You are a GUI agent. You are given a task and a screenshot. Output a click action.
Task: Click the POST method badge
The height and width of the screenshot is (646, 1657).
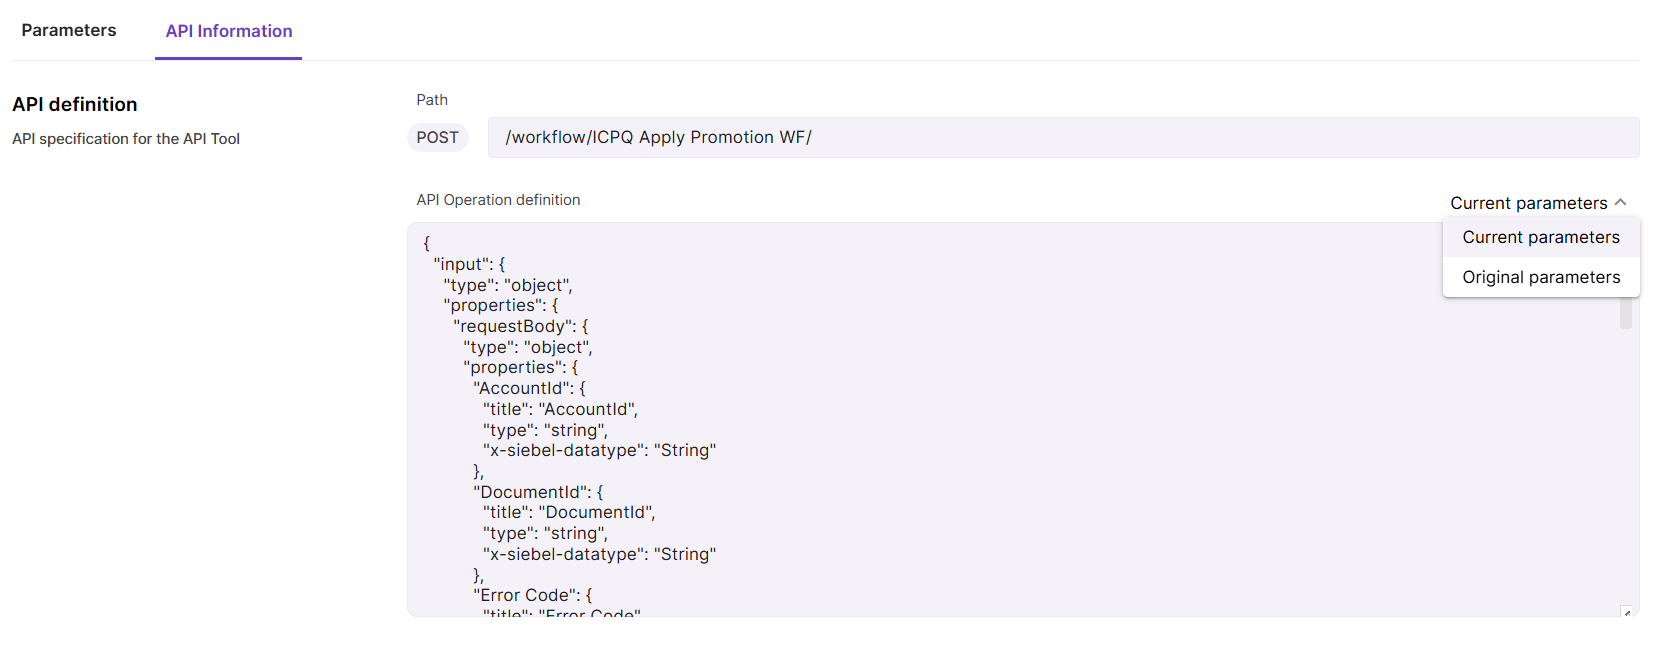coord(438,138)
